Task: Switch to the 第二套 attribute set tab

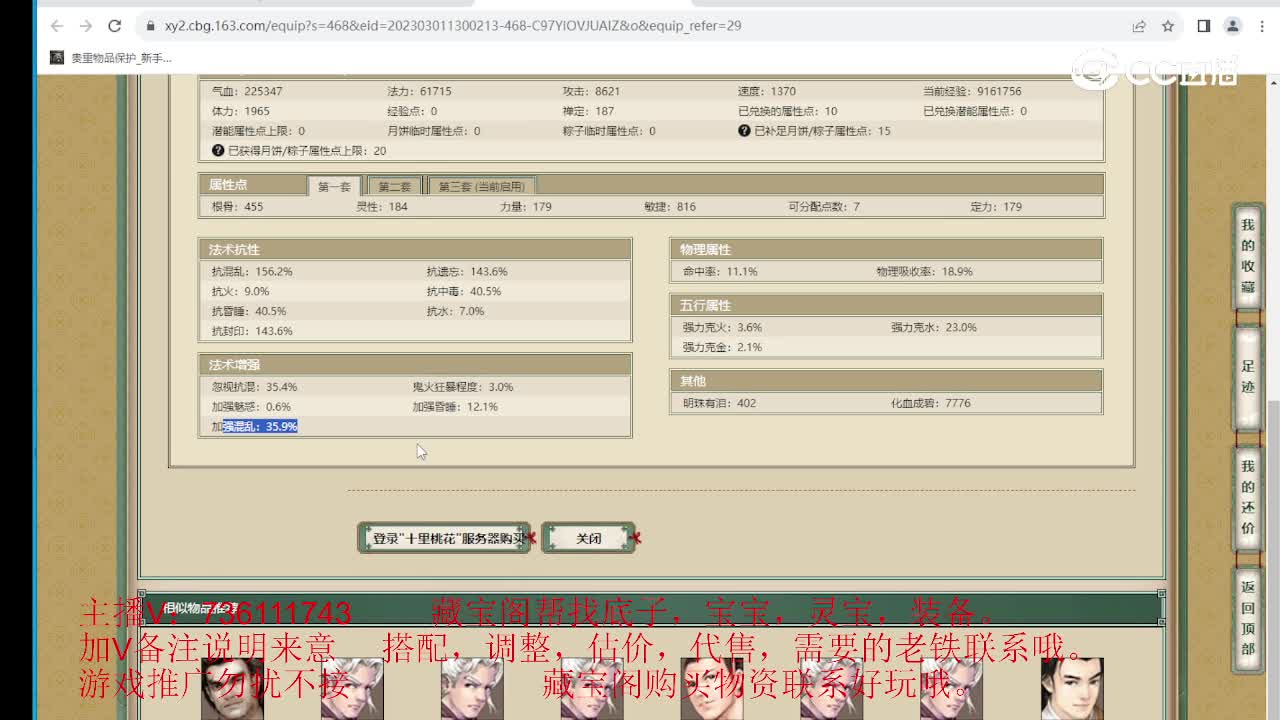Action: [394, 185]
